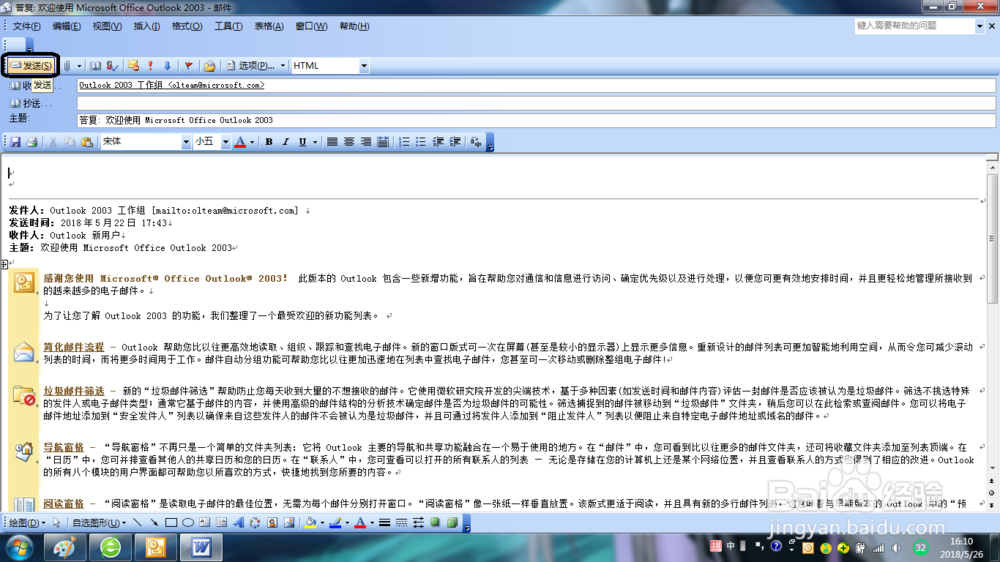Click the decrease indent icon
Viewport: 1000px width, 562px height.
click(438, 142)
